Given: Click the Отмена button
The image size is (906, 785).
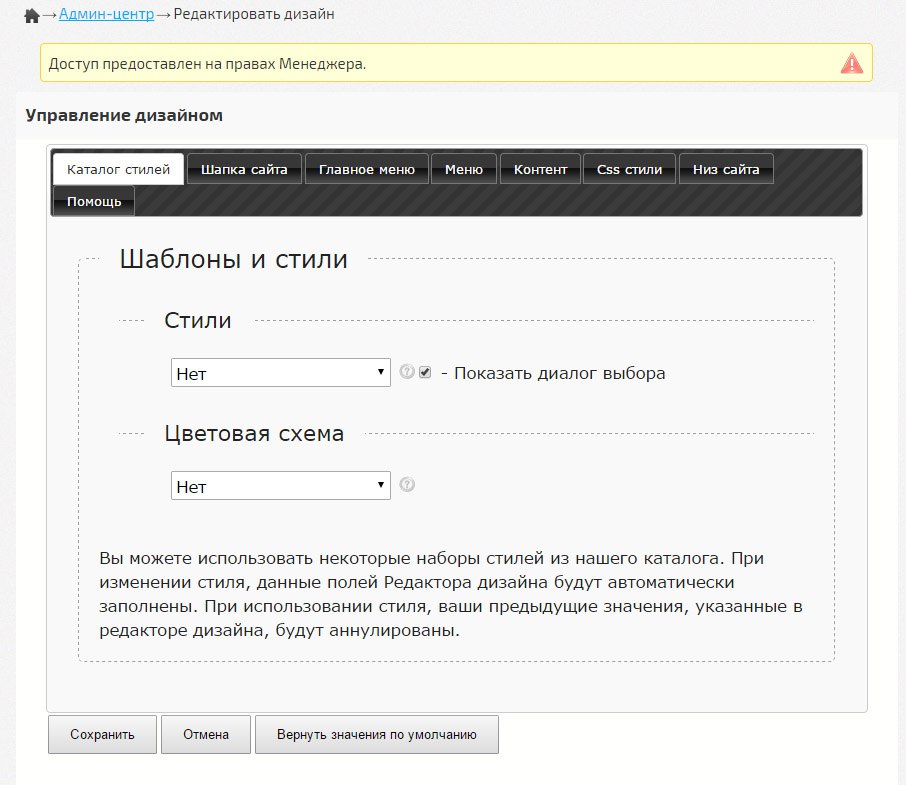Looking at the screenshot, I should [x=205, y=734].
